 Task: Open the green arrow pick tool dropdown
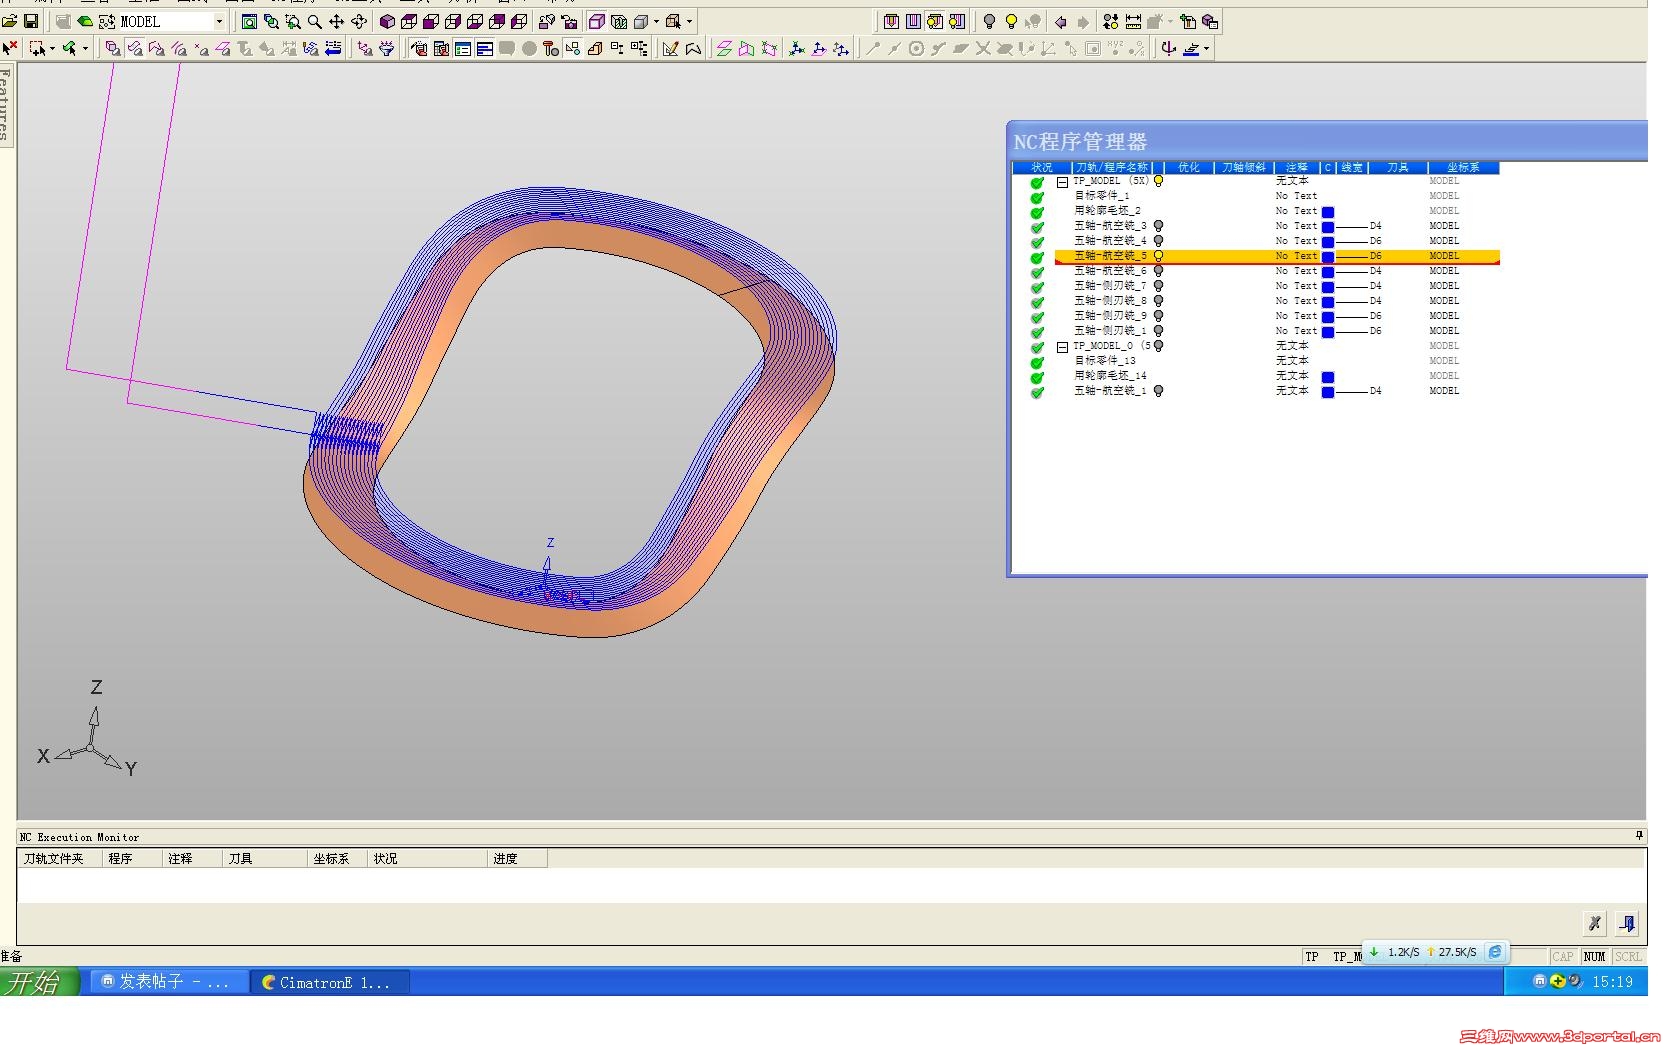click(x=85, y=48)
